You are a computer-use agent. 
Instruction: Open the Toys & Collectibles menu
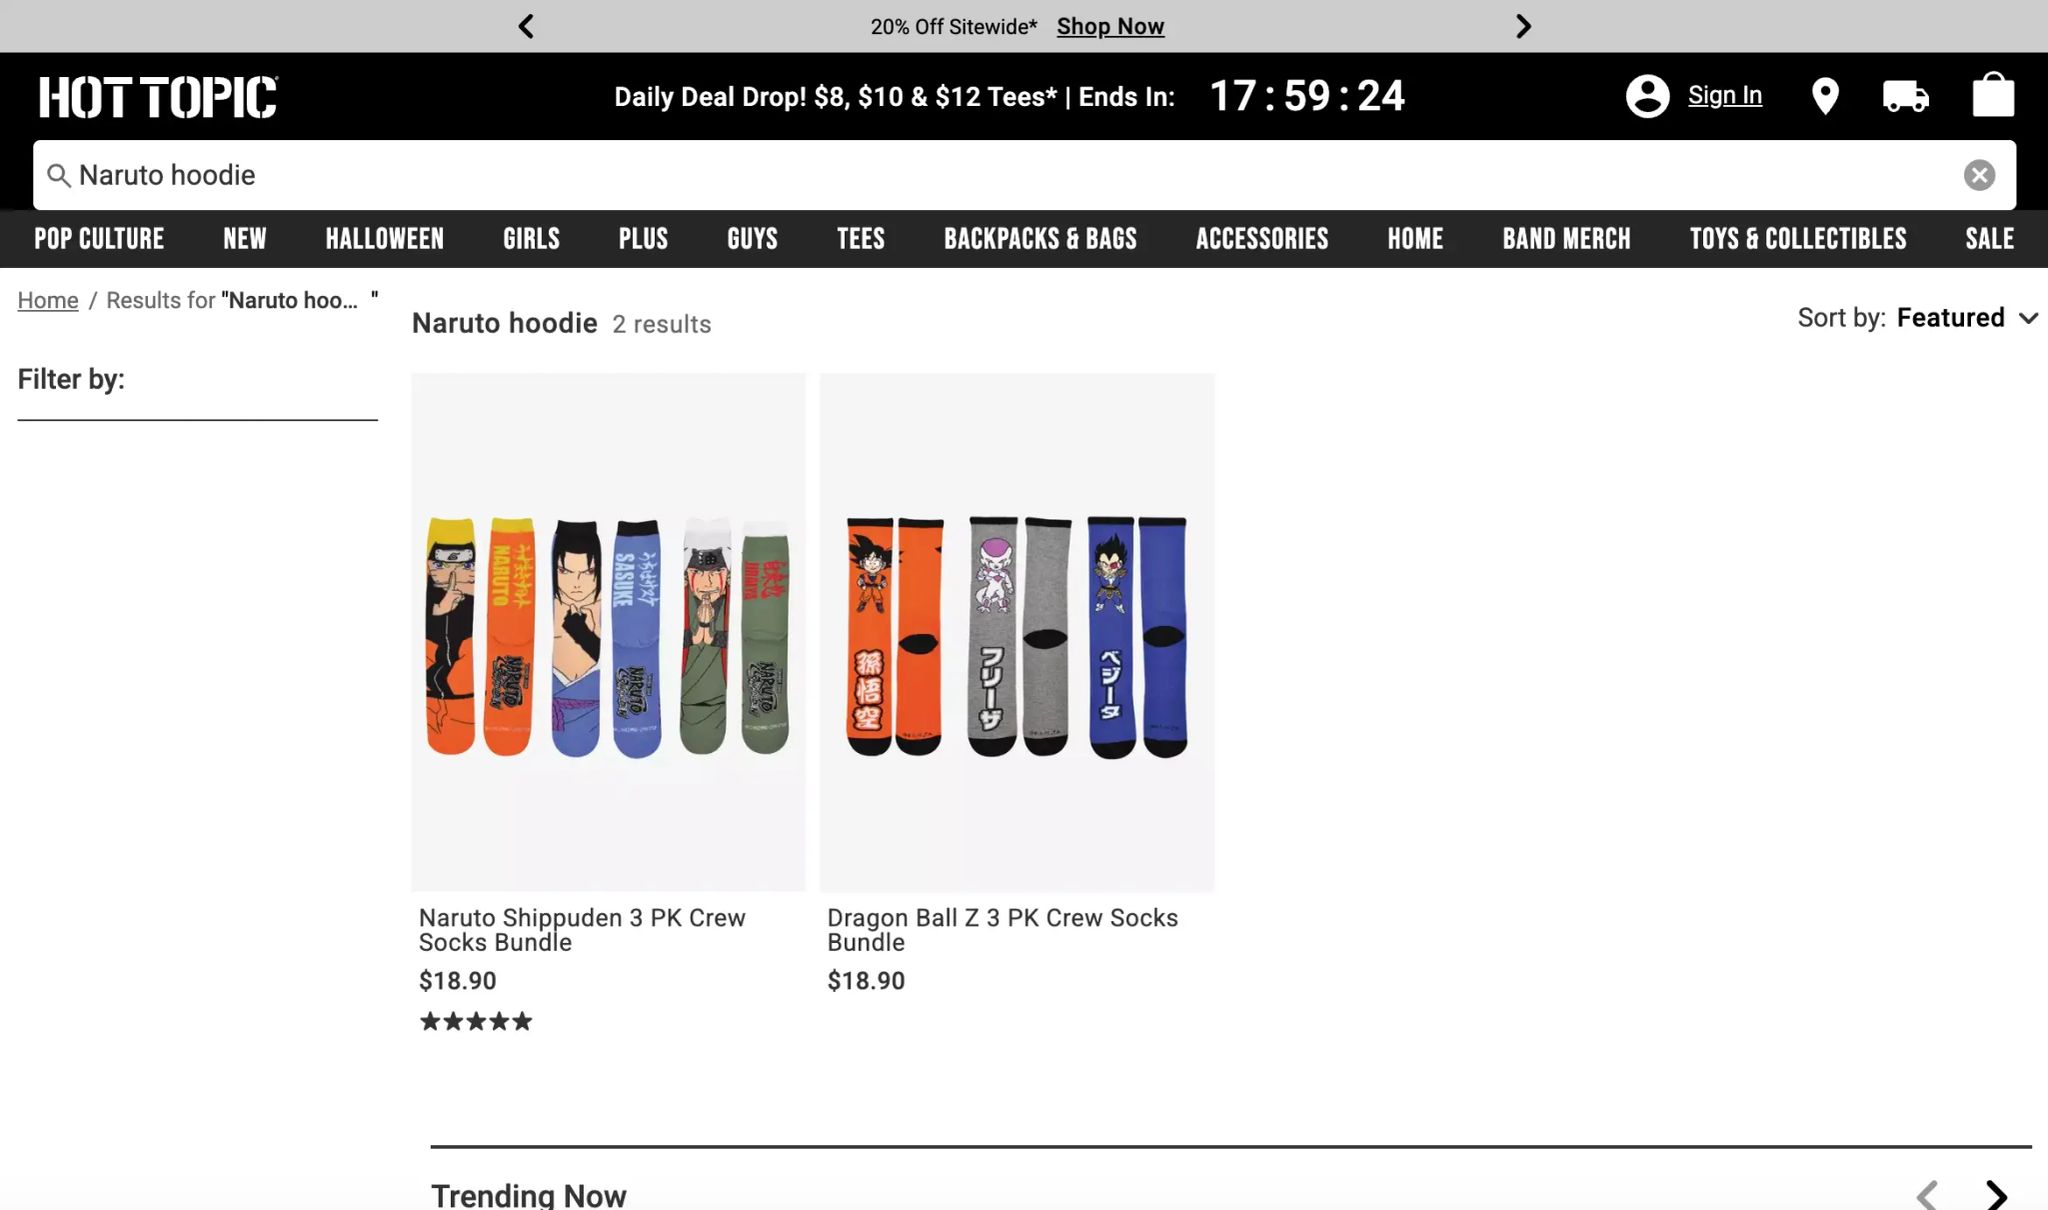point(1798,238)
